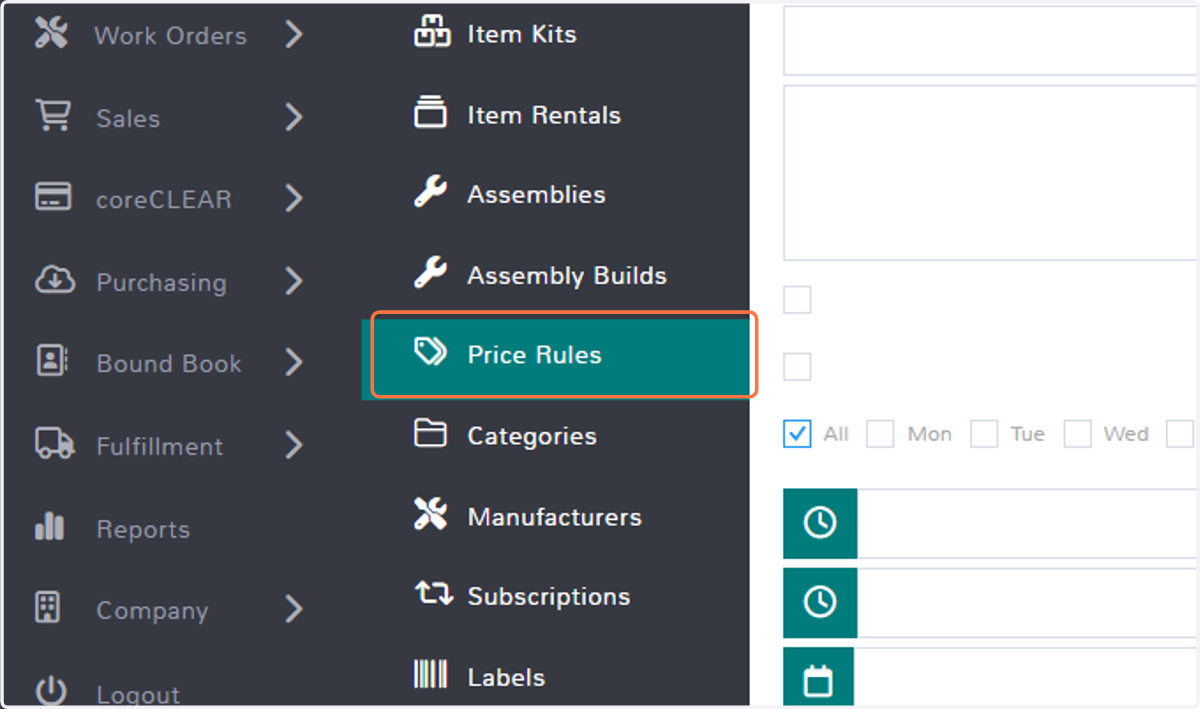Click the Work Orders label
This screenshot has height=709, width=1200.
(x=170, y=36)
